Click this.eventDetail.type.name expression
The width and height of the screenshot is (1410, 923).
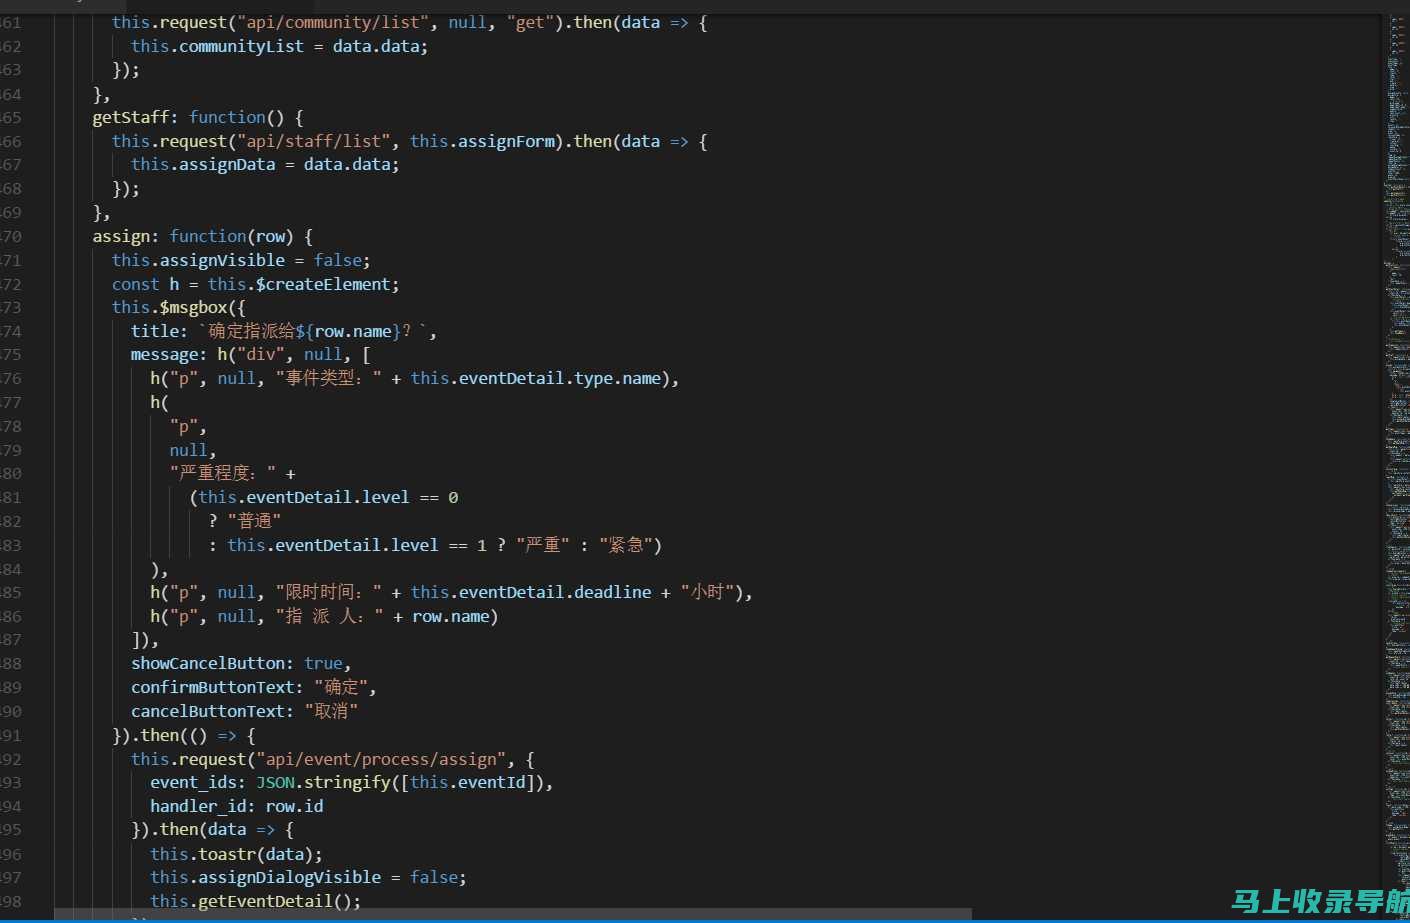536,378
